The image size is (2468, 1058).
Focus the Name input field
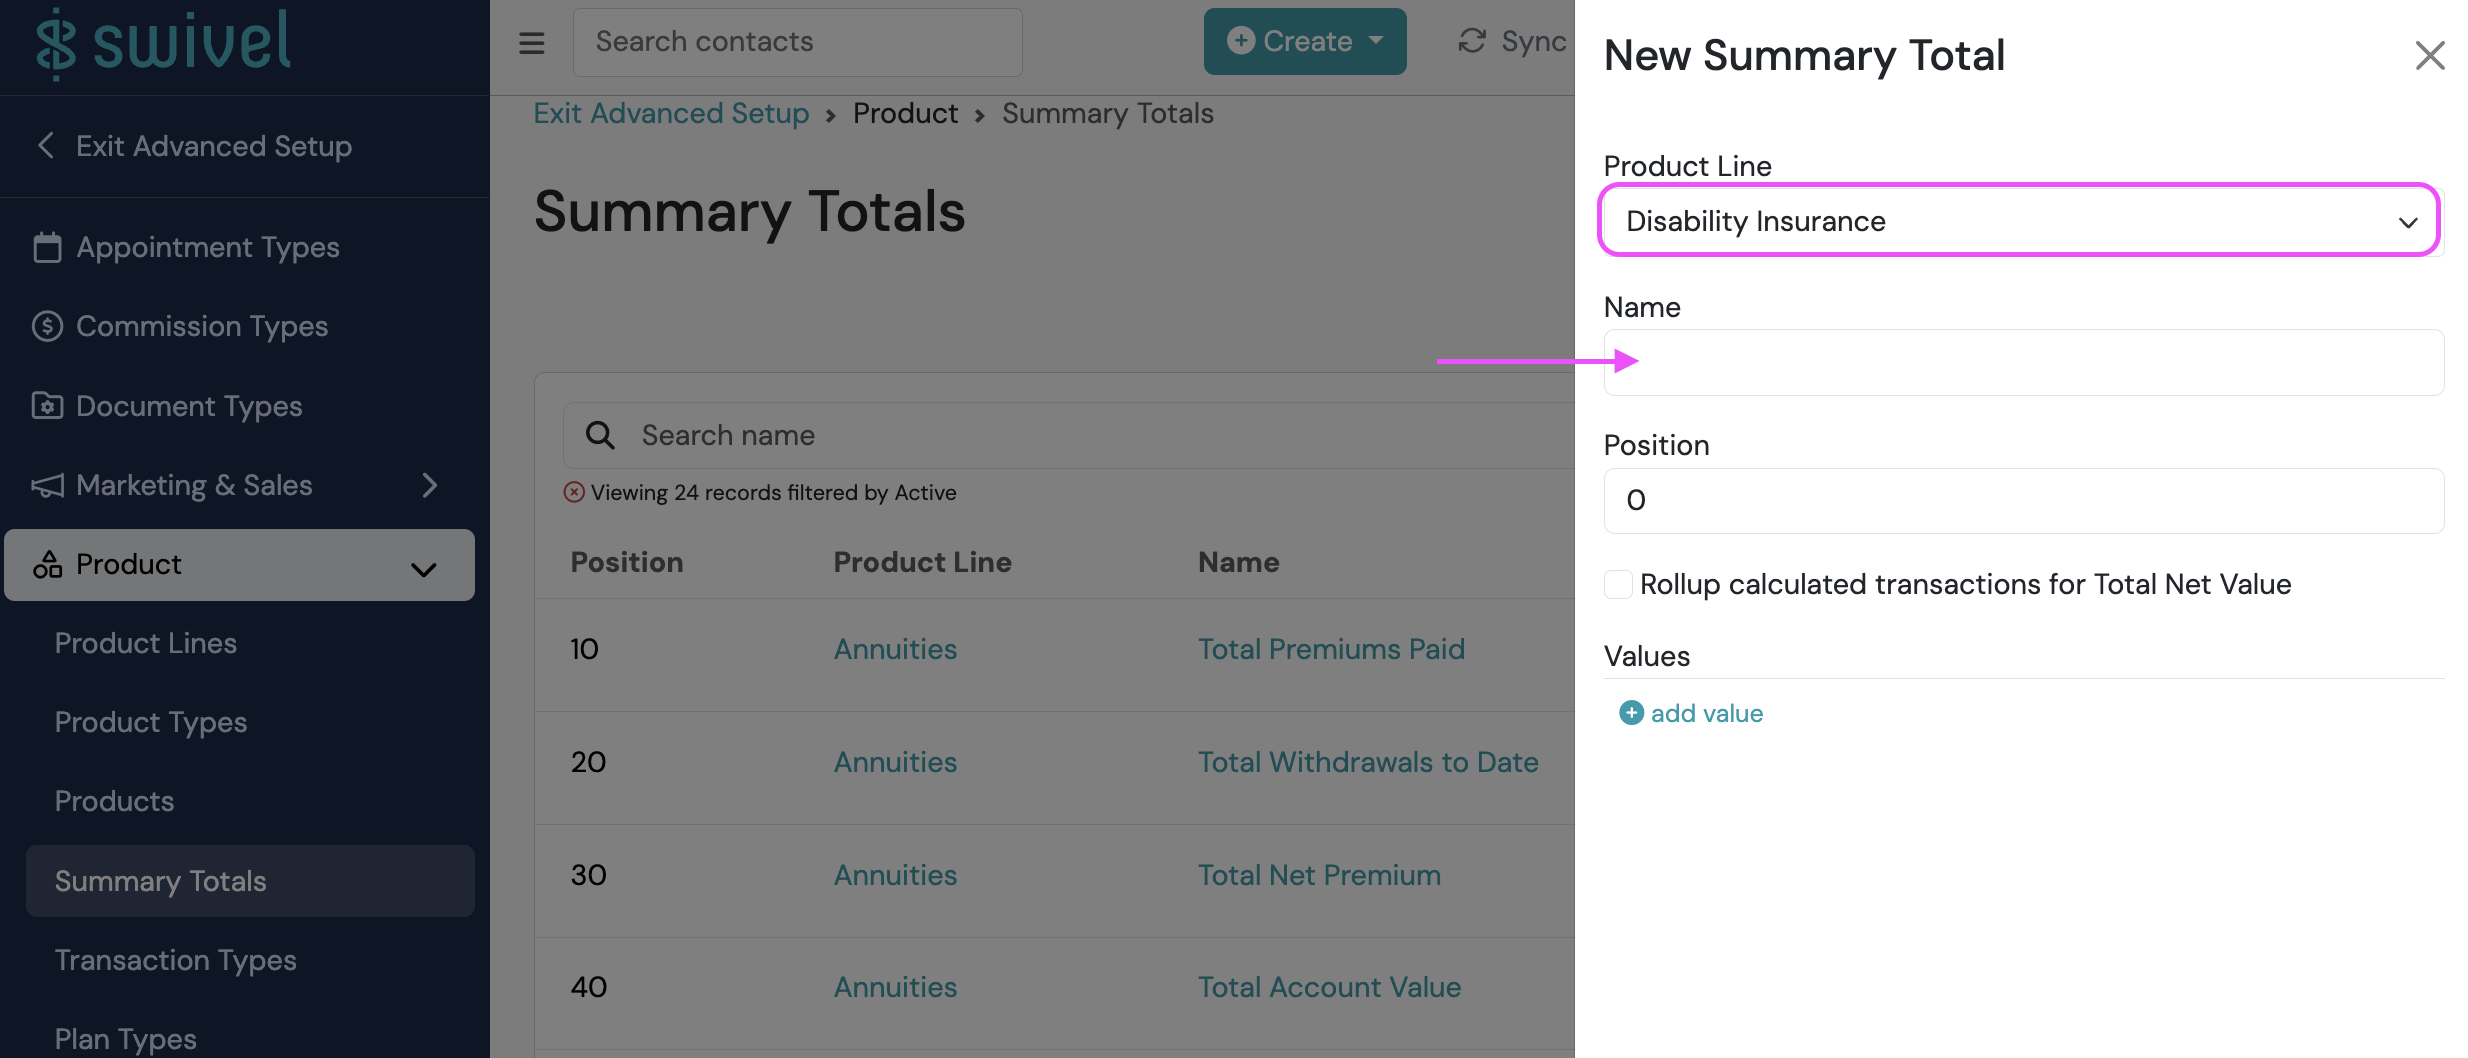coord(2024,362)
